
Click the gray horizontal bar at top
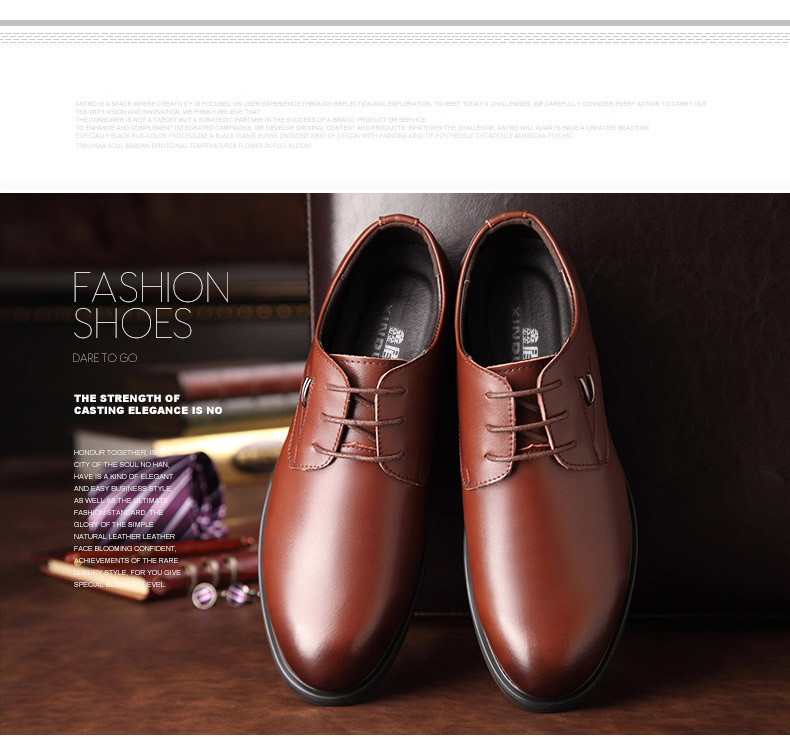pyautogui.click(x=395, y=22)
